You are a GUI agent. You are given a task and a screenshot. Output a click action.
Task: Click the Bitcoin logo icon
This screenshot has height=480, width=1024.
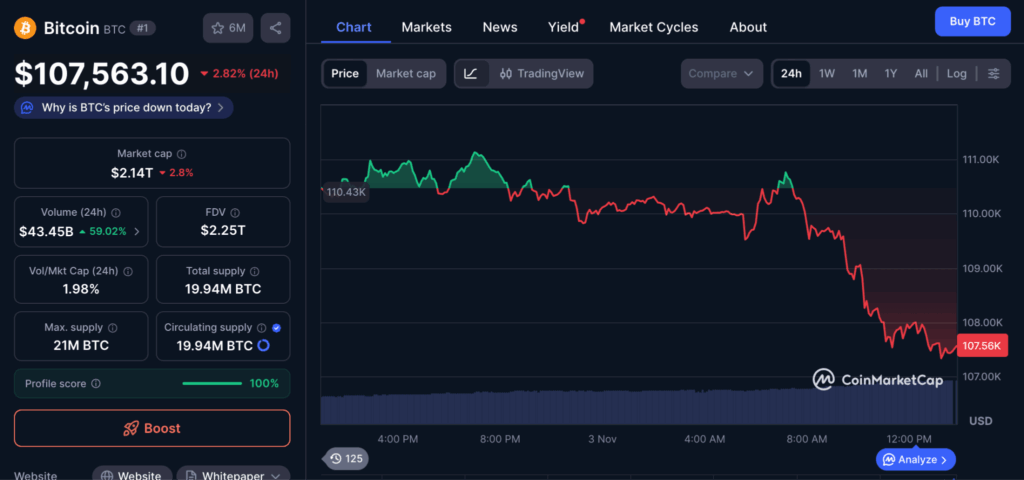pyautogui.click(x=25, y=28)
